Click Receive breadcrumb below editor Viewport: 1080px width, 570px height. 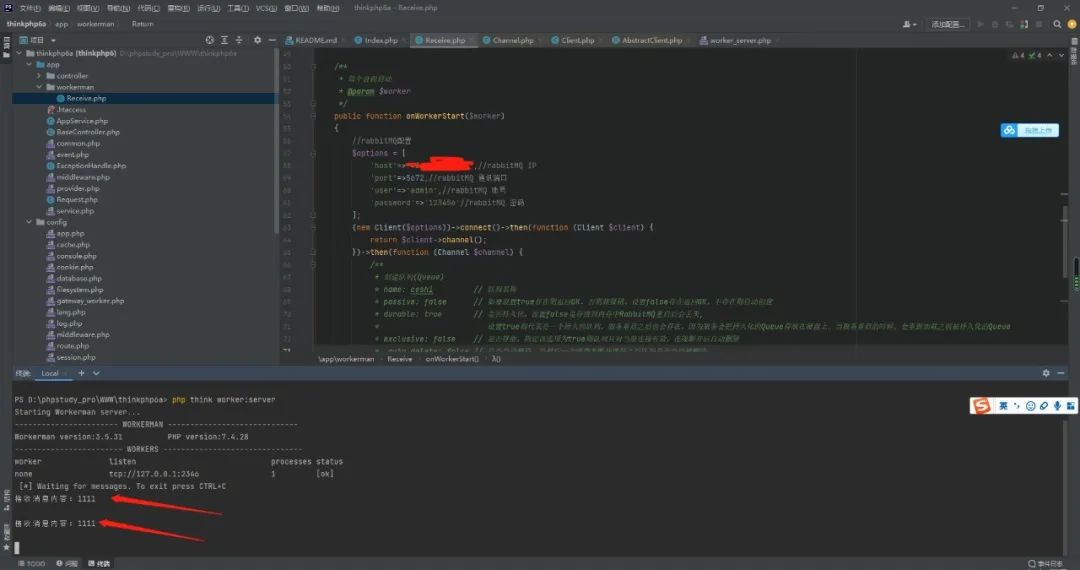[x=399, y=359]
